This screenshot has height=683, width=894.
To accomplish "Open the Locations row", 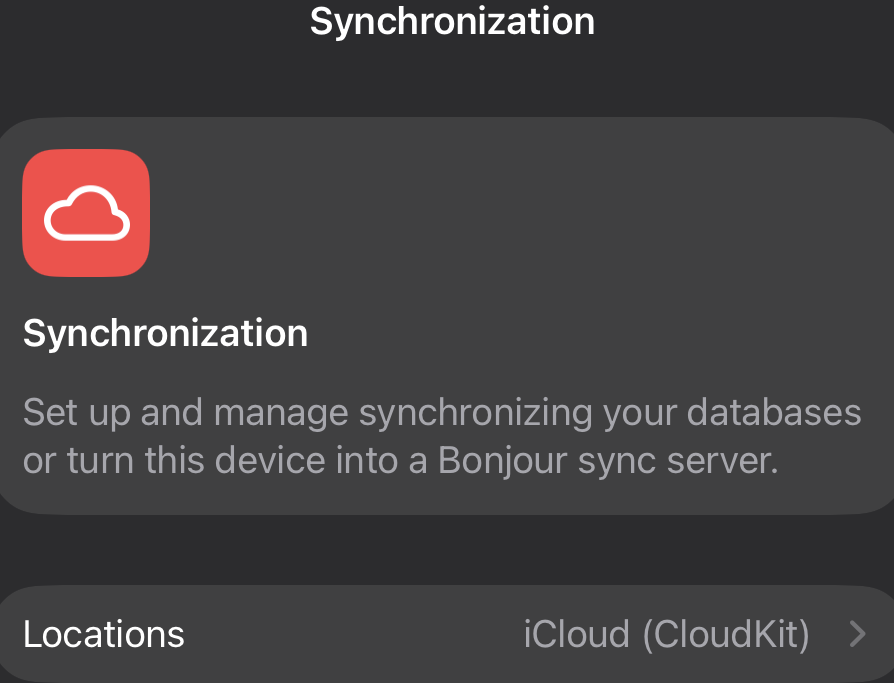I will pyautogui.click(x=447, y=634).
